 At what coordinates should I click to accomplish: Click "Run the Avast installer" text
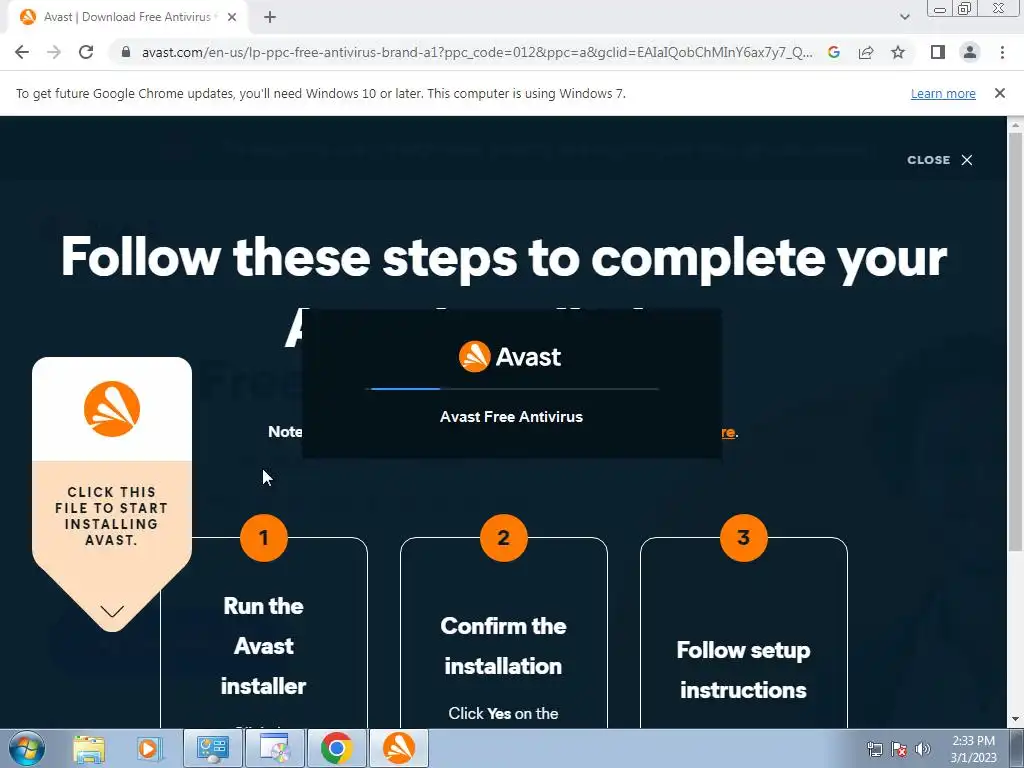(264, 646)
